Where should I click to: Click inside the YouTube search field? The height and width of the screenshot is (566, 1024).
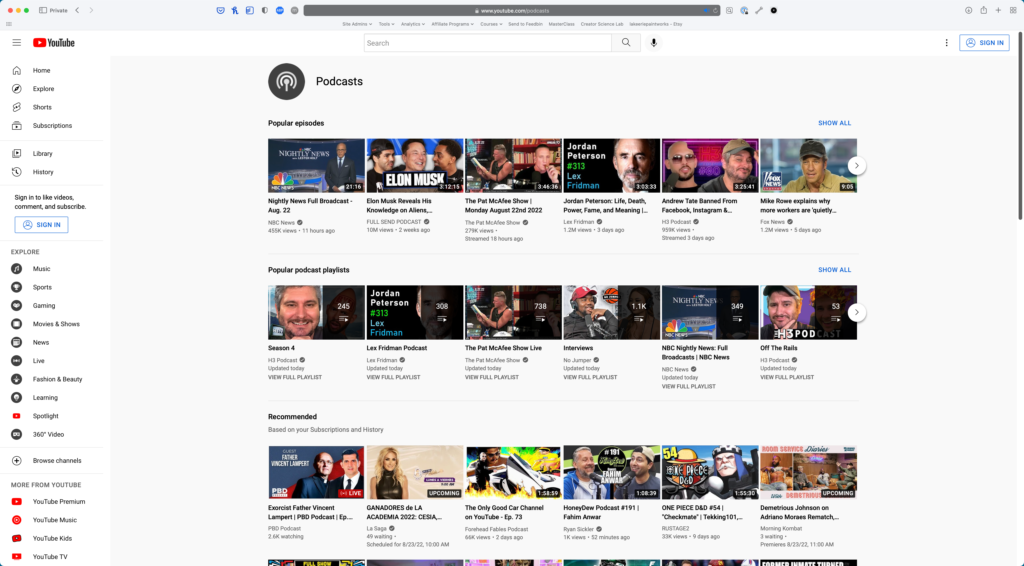(487, 43)
